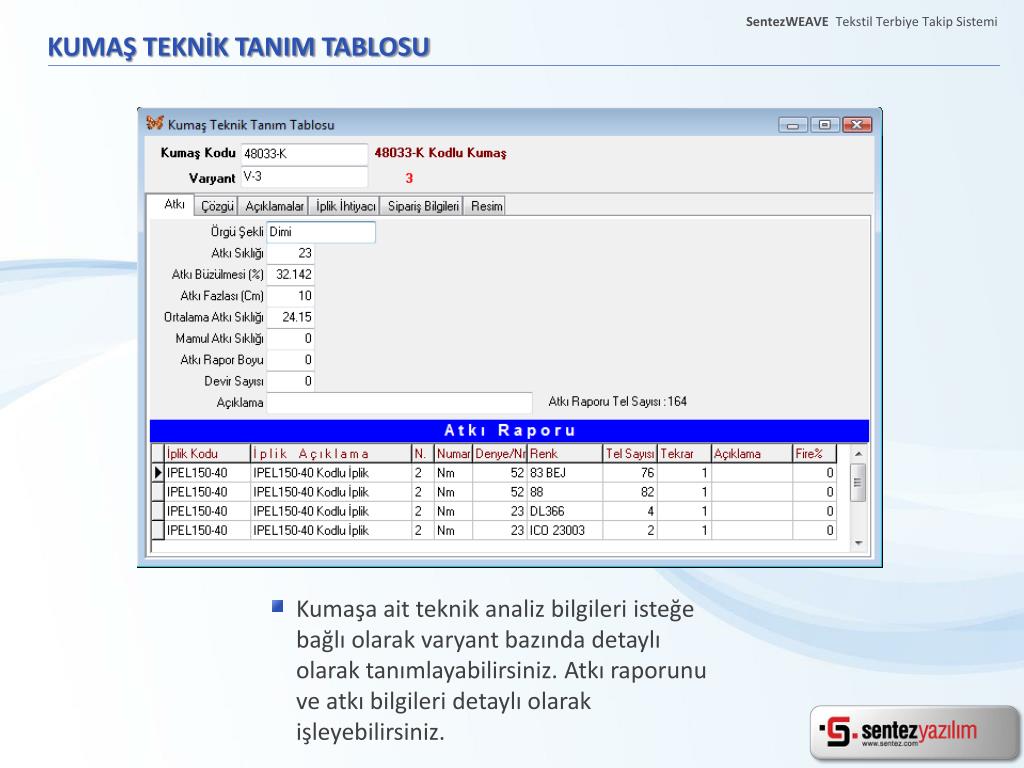Image resolution: width=1024 pixels, height=768 pixels.
Task: Click the row selector of the DL366 row
Action: point(157,511)
